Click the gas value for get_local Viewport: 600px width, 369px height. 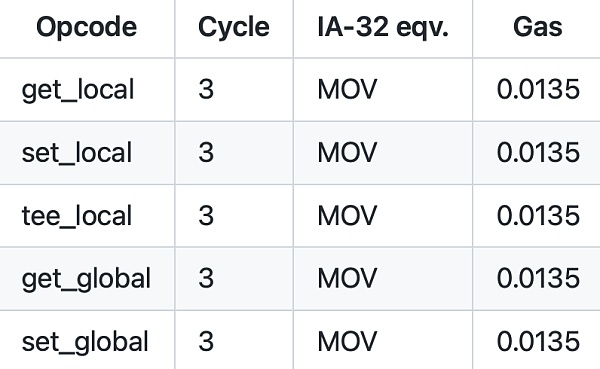click(538, 89)
